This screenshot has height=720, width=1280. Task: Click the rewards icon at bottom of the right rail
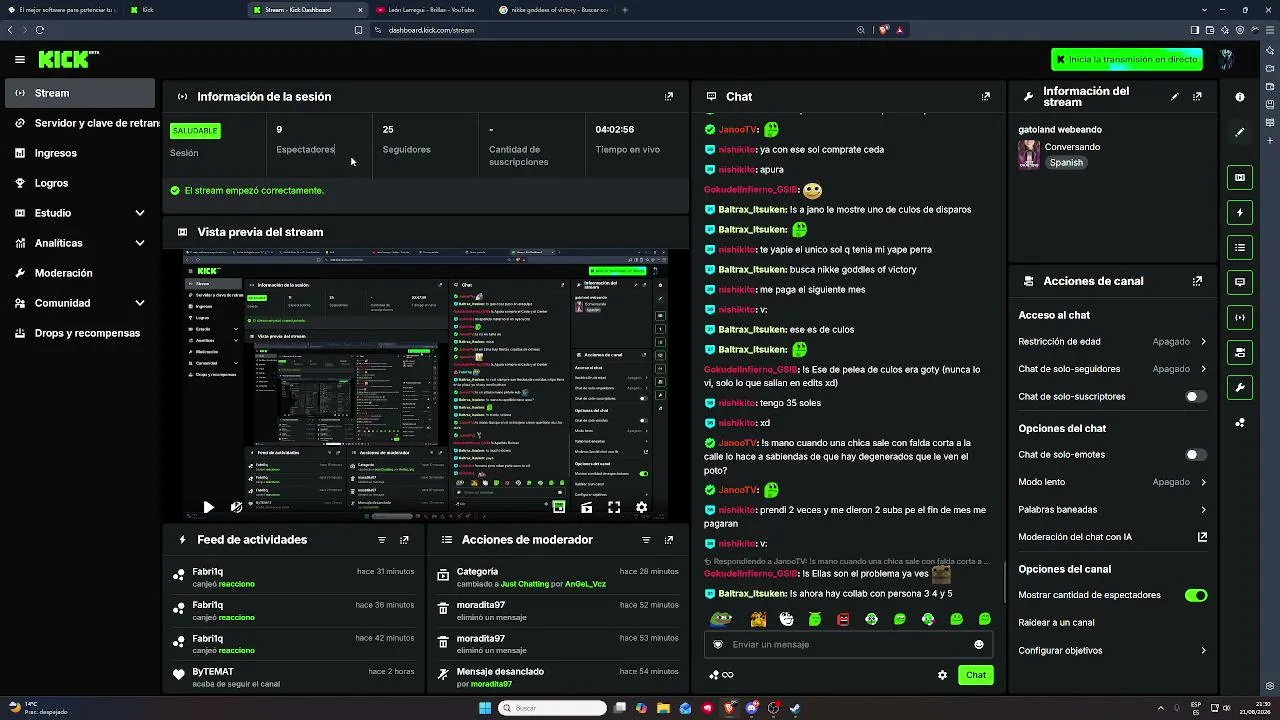coord(1240,423)
